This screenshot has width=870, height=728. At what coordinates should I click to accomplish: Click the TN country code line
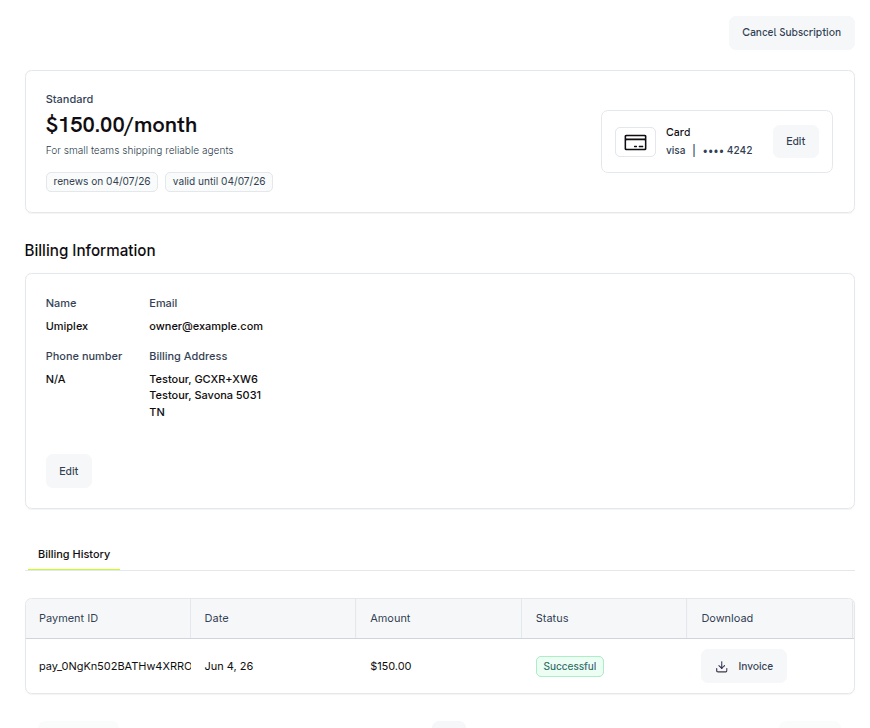pos(157,412)
